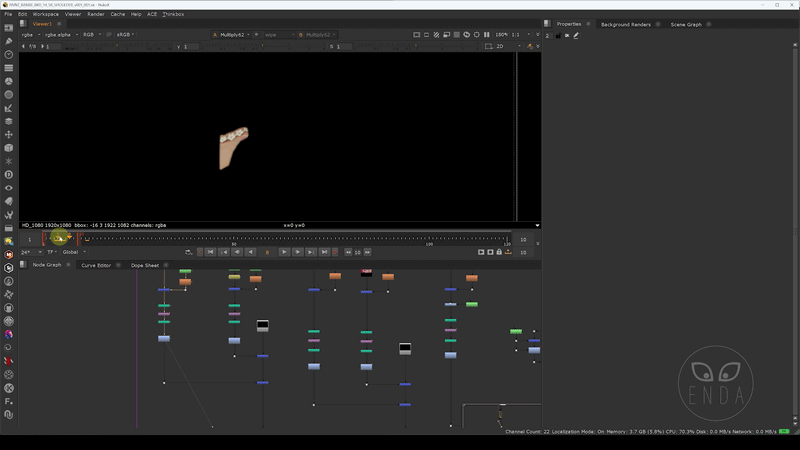Open the Time nodes clock icon
The width and height of the screenshot is (800, 450).
[9, 55]
